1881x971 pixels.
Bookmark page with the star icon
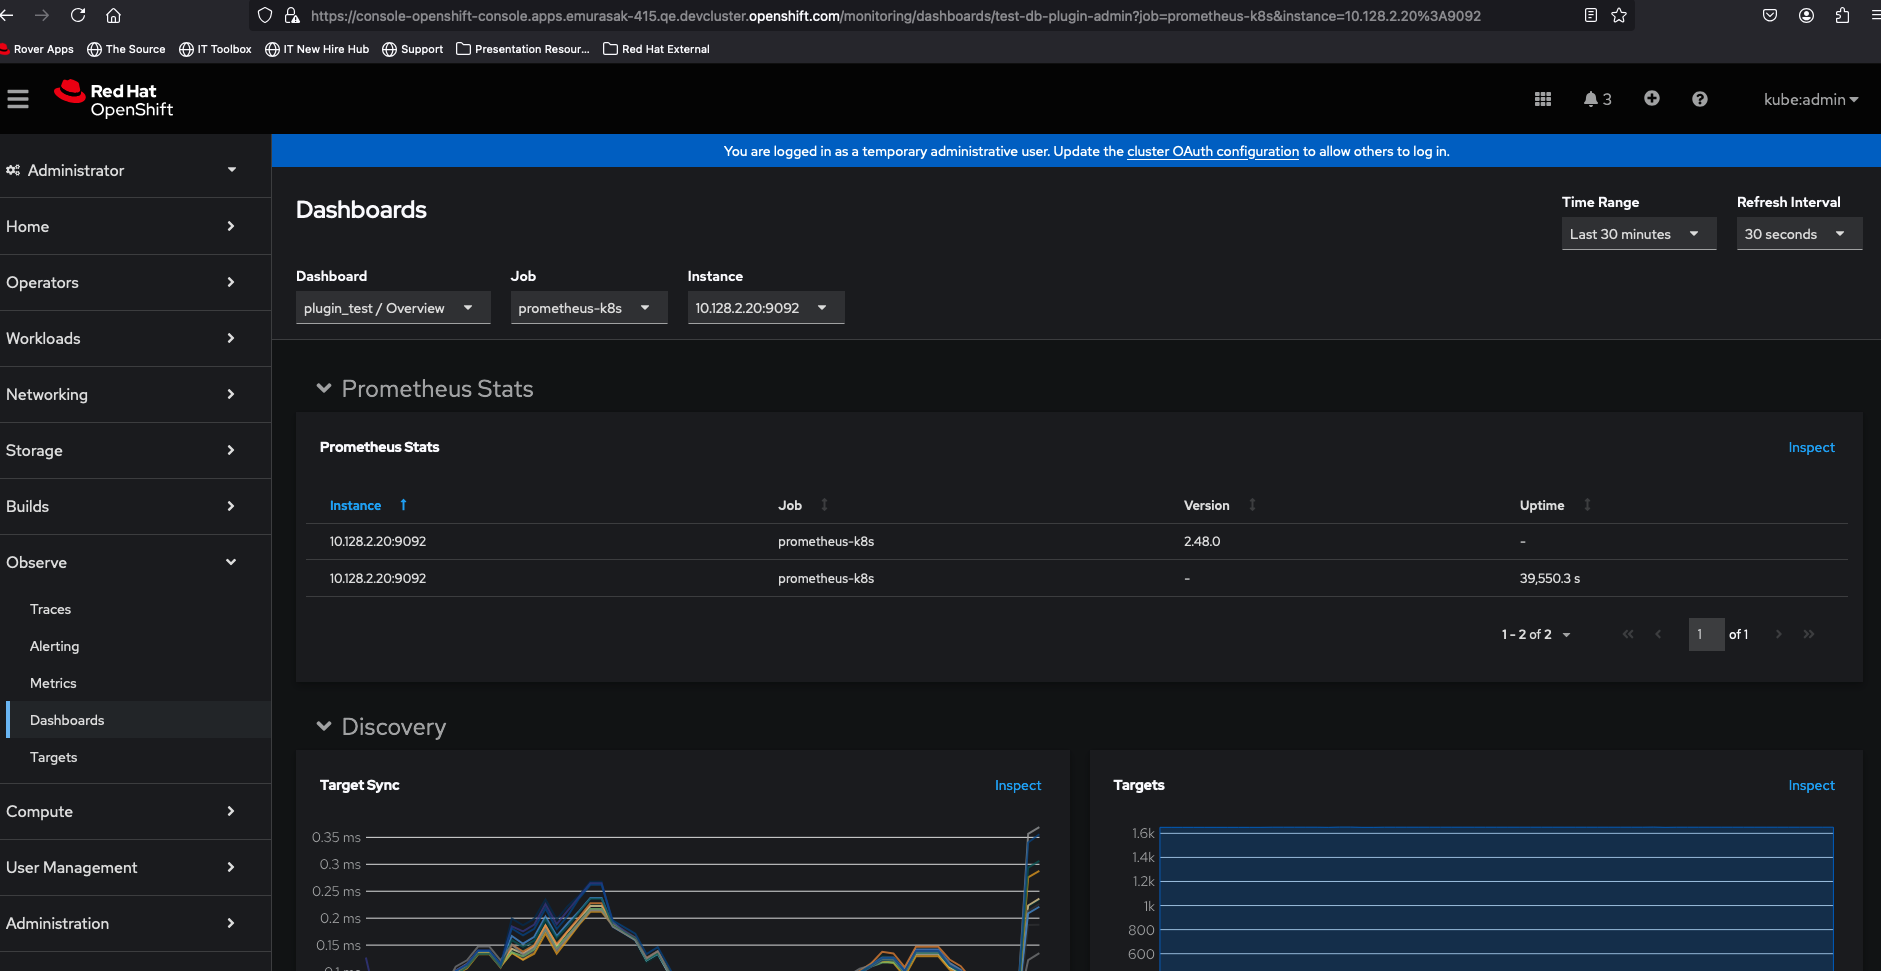1619,16
